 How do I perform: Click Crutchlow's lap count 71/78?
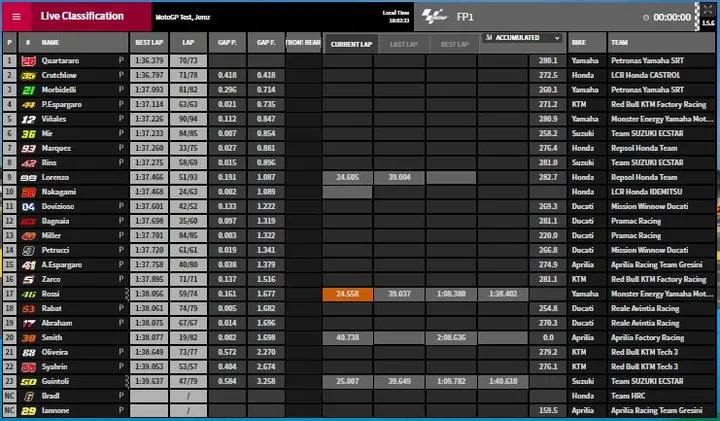[x=188, y=75]
